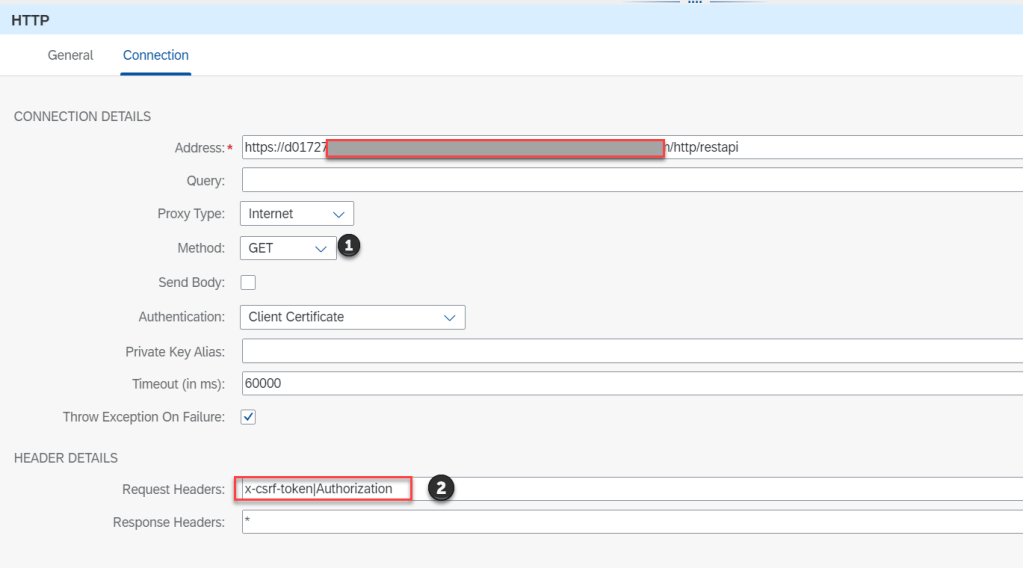
Task: Open the Proxy Type dropdown
Action: (x=296, y=214)
